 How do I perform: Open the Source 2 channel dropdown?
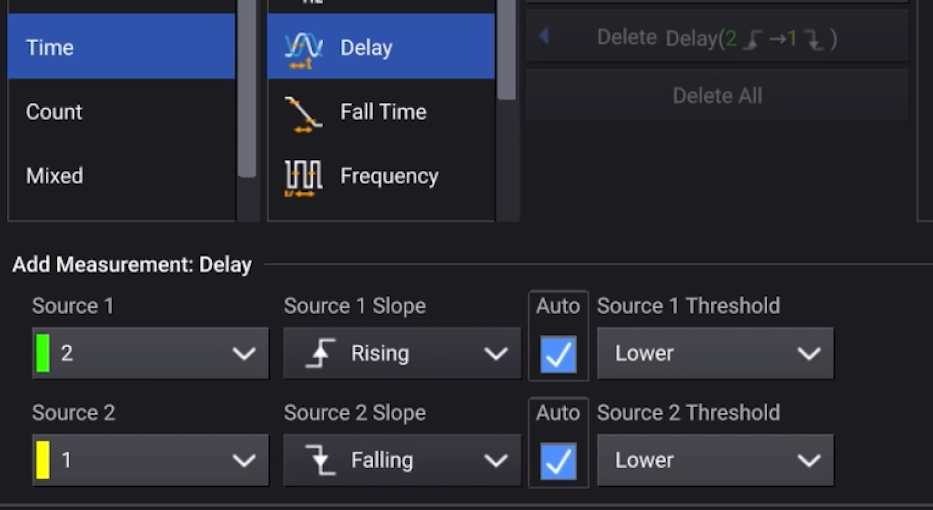[x=151, y=460]
